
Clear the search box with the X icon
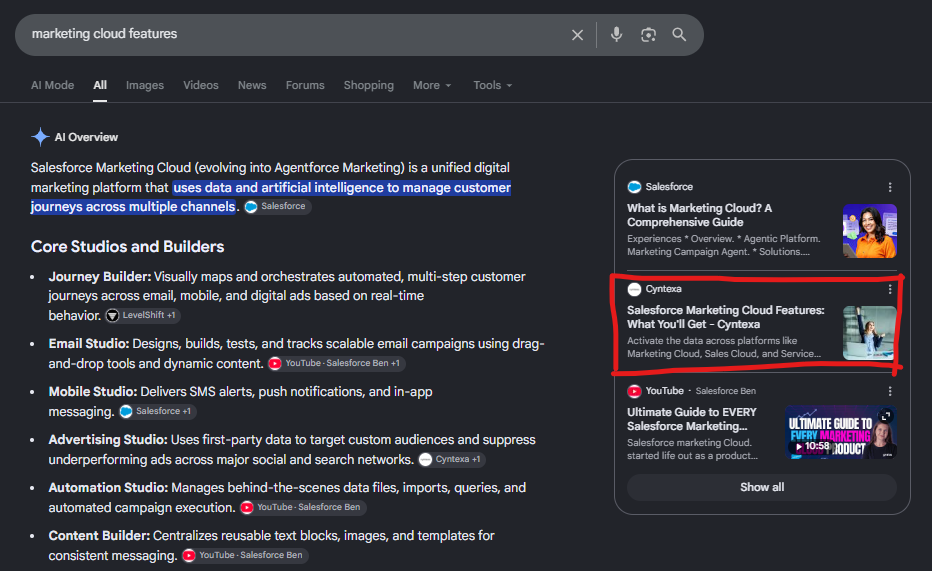[x=577, y=35]
